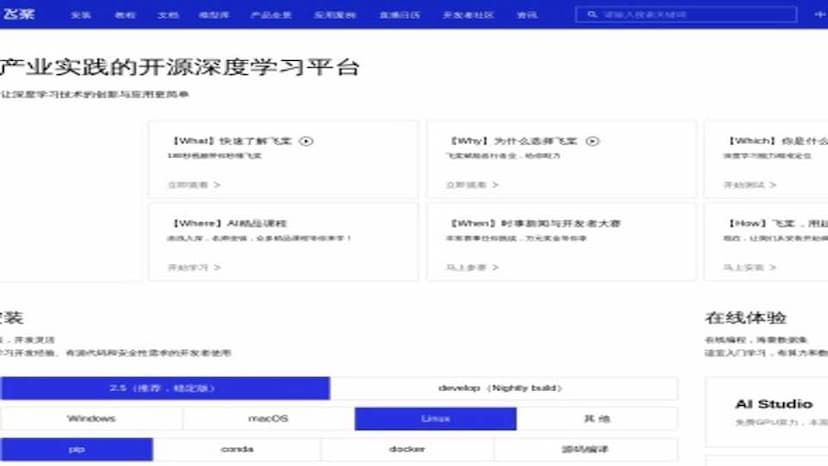Open the [When] 时事新闻与开发者大赛 card title
Image resolution: width=828 pixels, height=466 pixels.
tap(534, 223)
